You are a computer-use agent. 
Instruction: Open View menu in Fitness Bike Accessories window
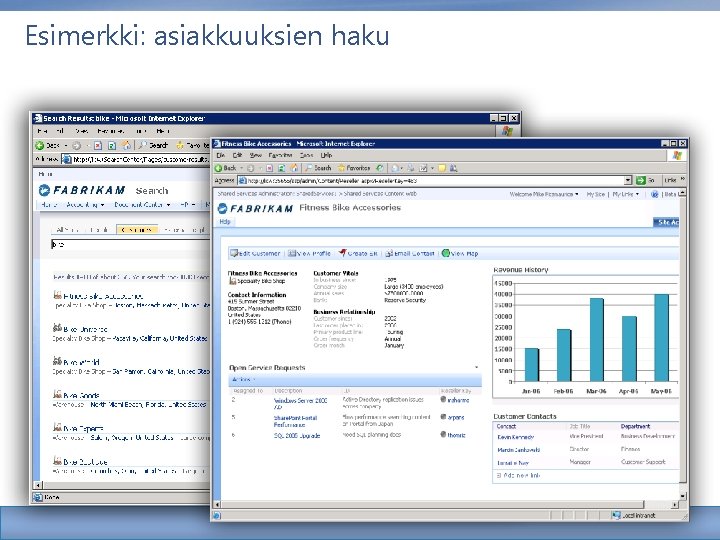pyautogui.click(x=256, y=155)
